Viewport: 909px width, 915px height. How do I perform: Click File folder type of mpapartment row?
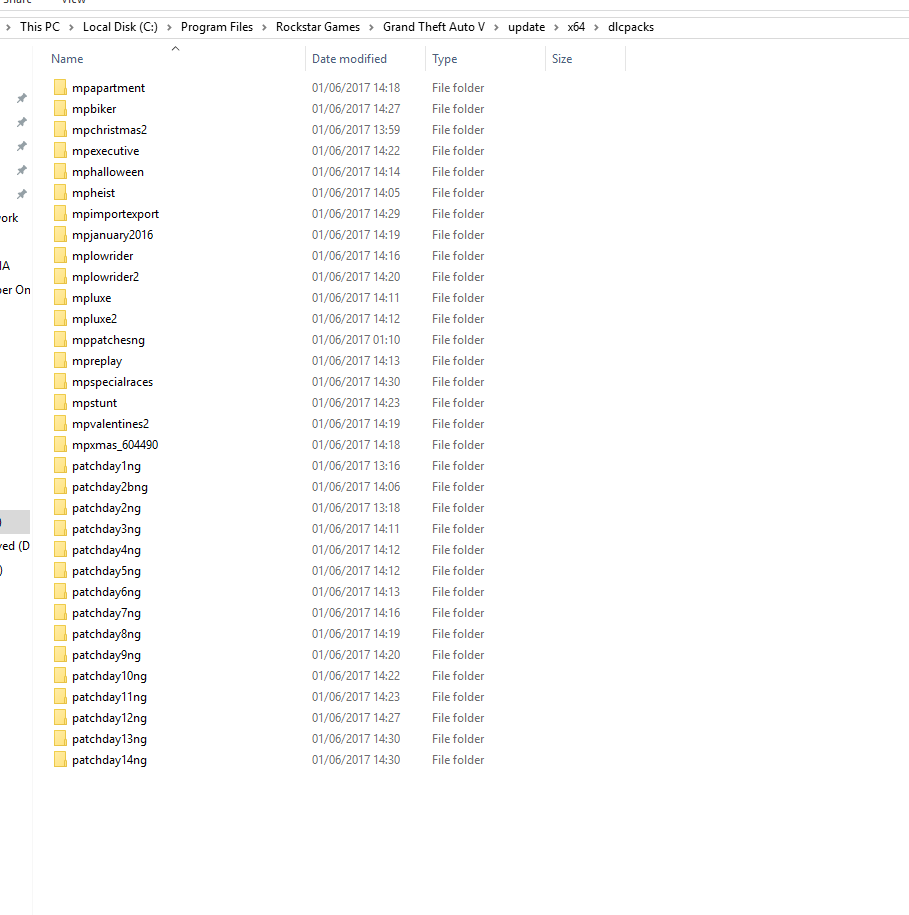click(x=458, y=88)
